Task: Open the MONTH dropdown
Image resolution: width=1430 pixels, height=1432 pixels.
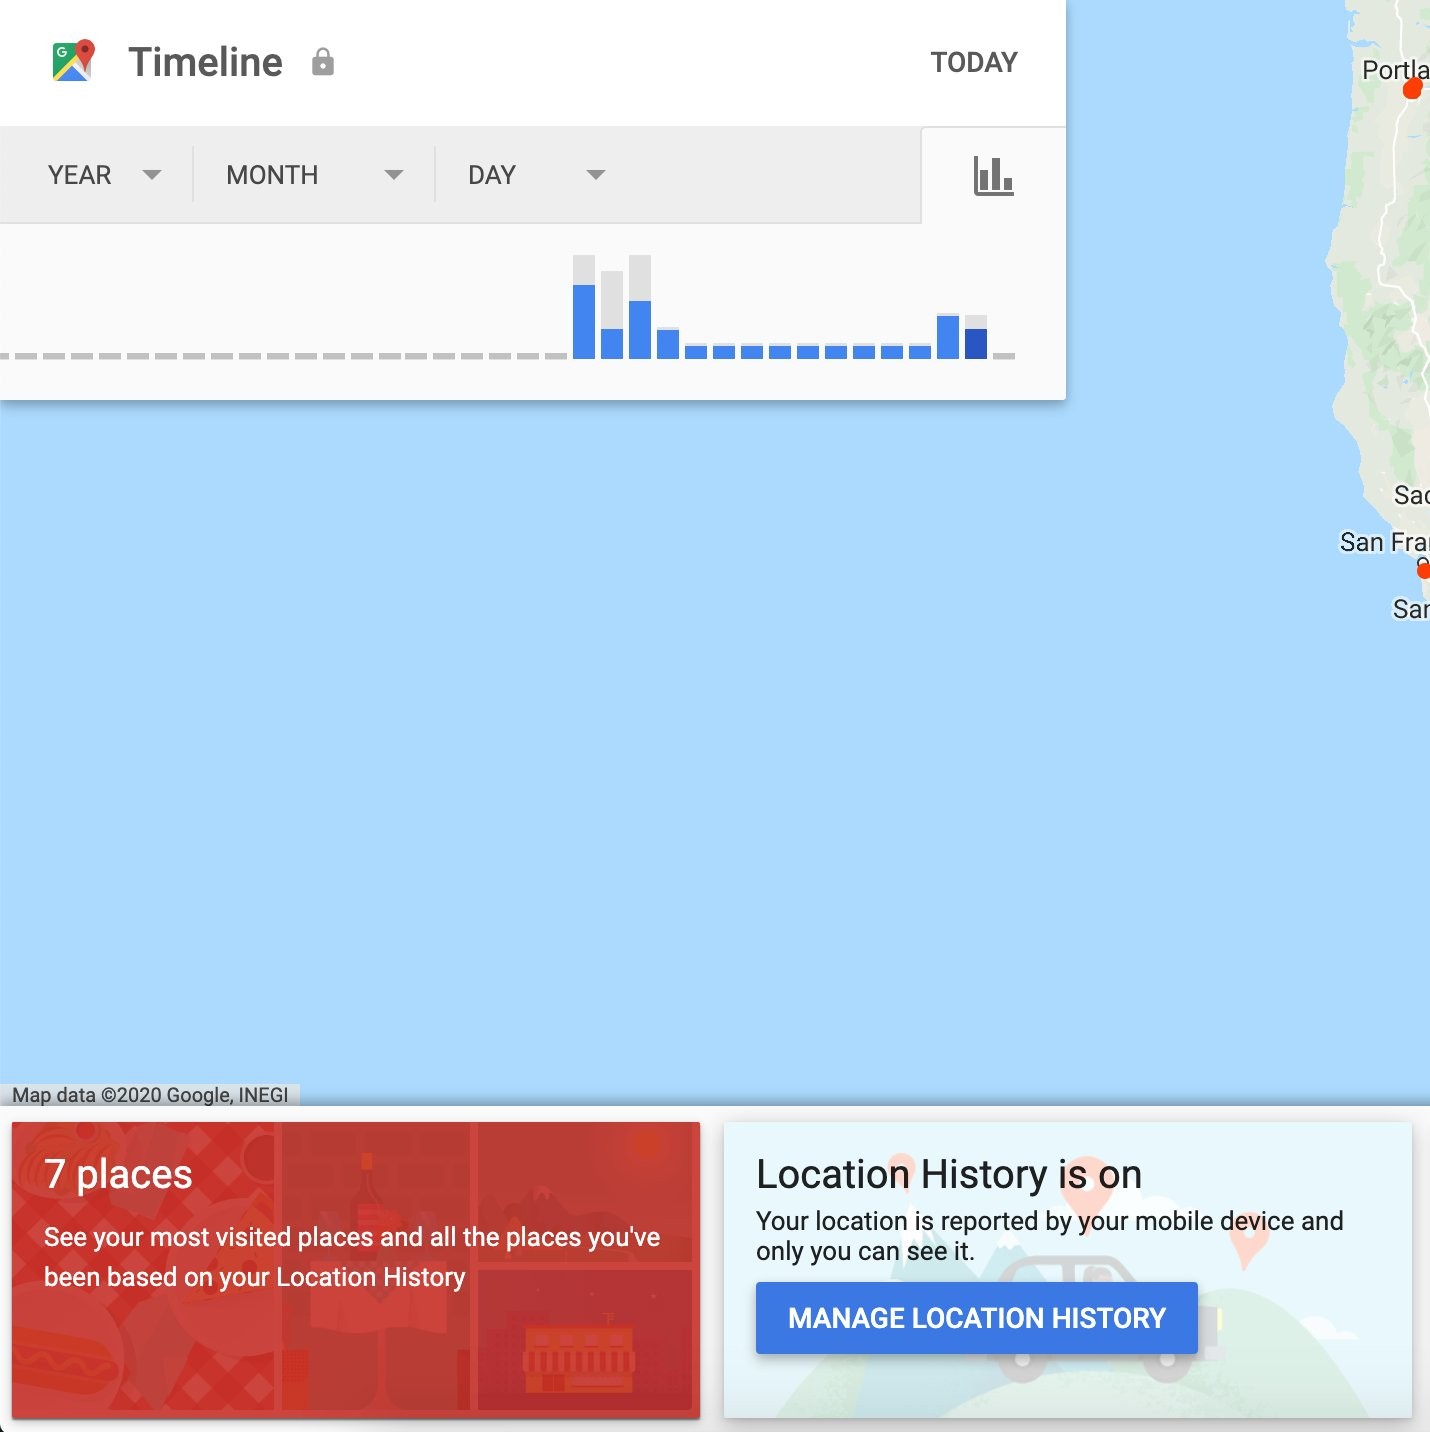Action: tap(315, 175)
